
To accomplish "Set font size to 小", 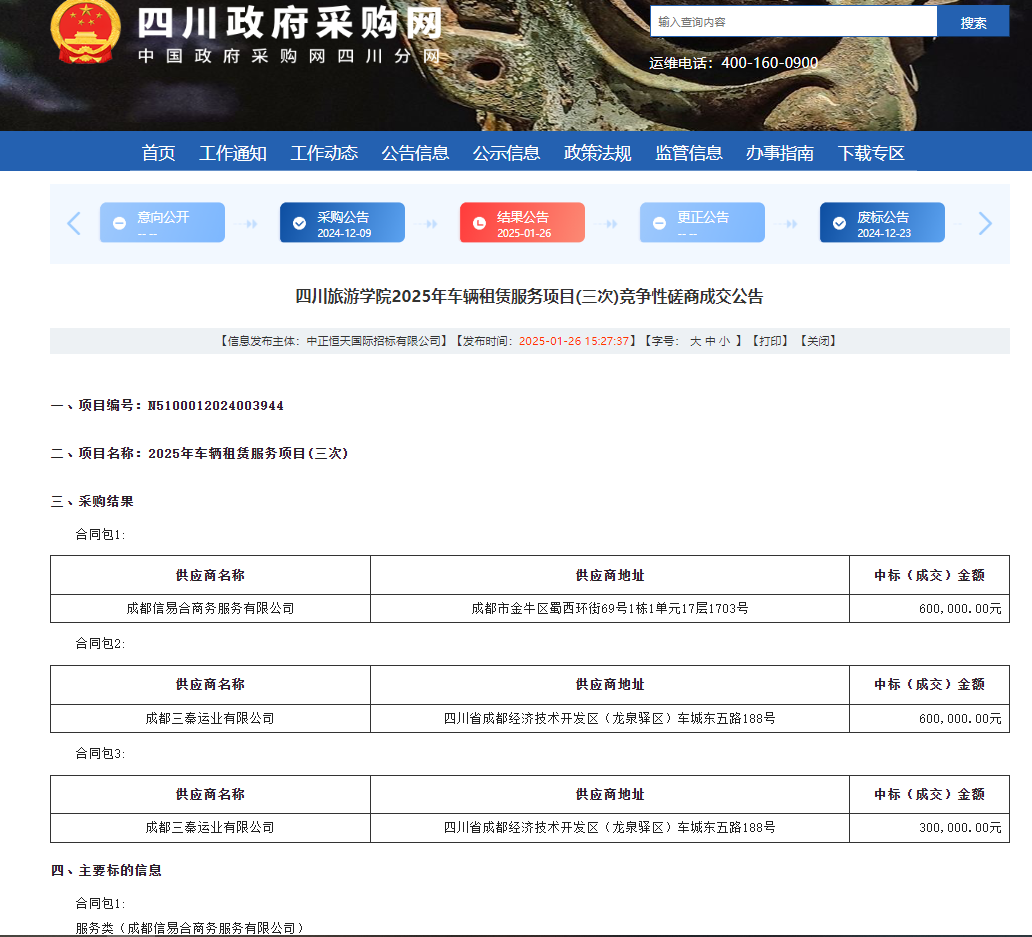I will [x=725, y=341].
